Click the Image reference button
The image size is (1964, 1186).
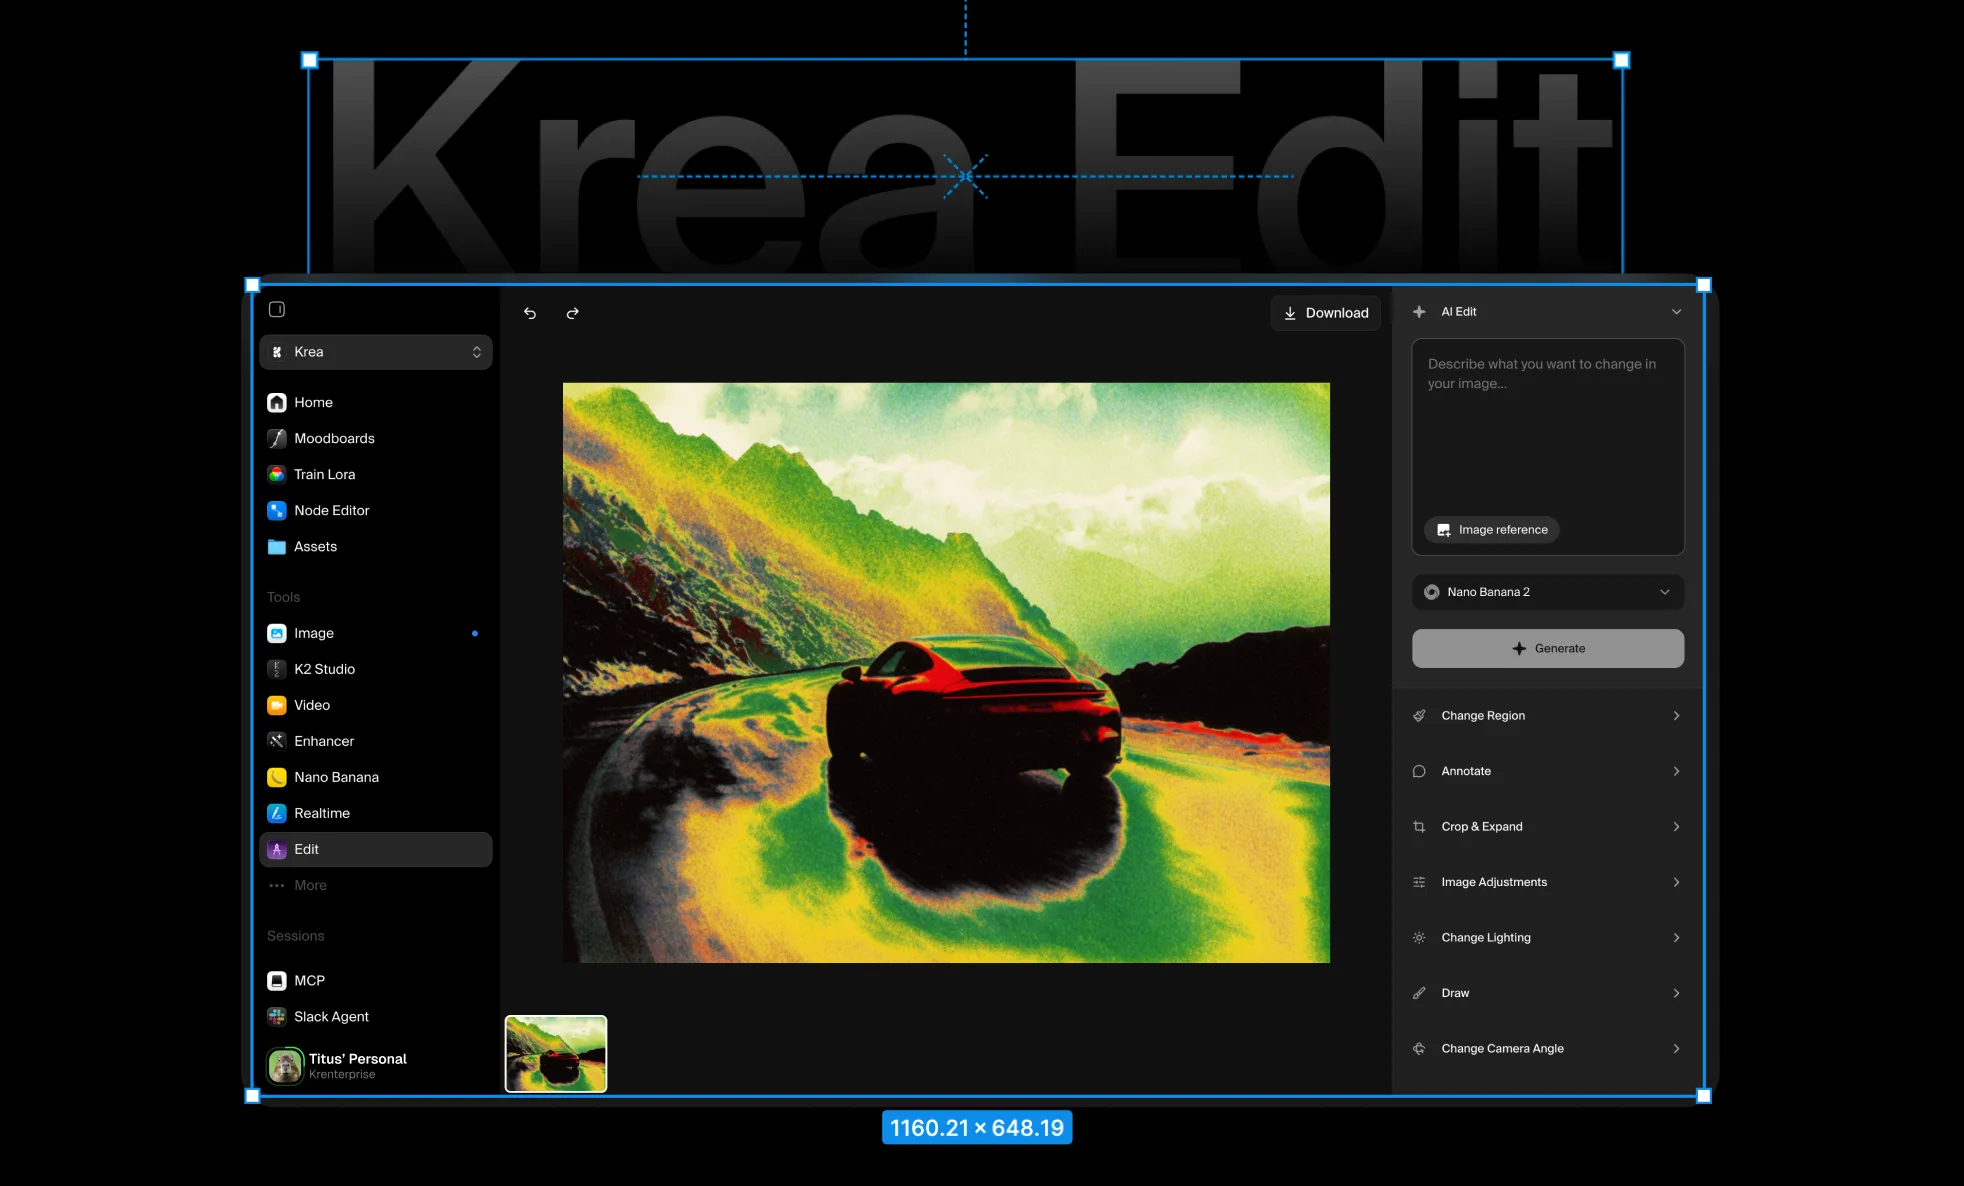(1492, 530)
